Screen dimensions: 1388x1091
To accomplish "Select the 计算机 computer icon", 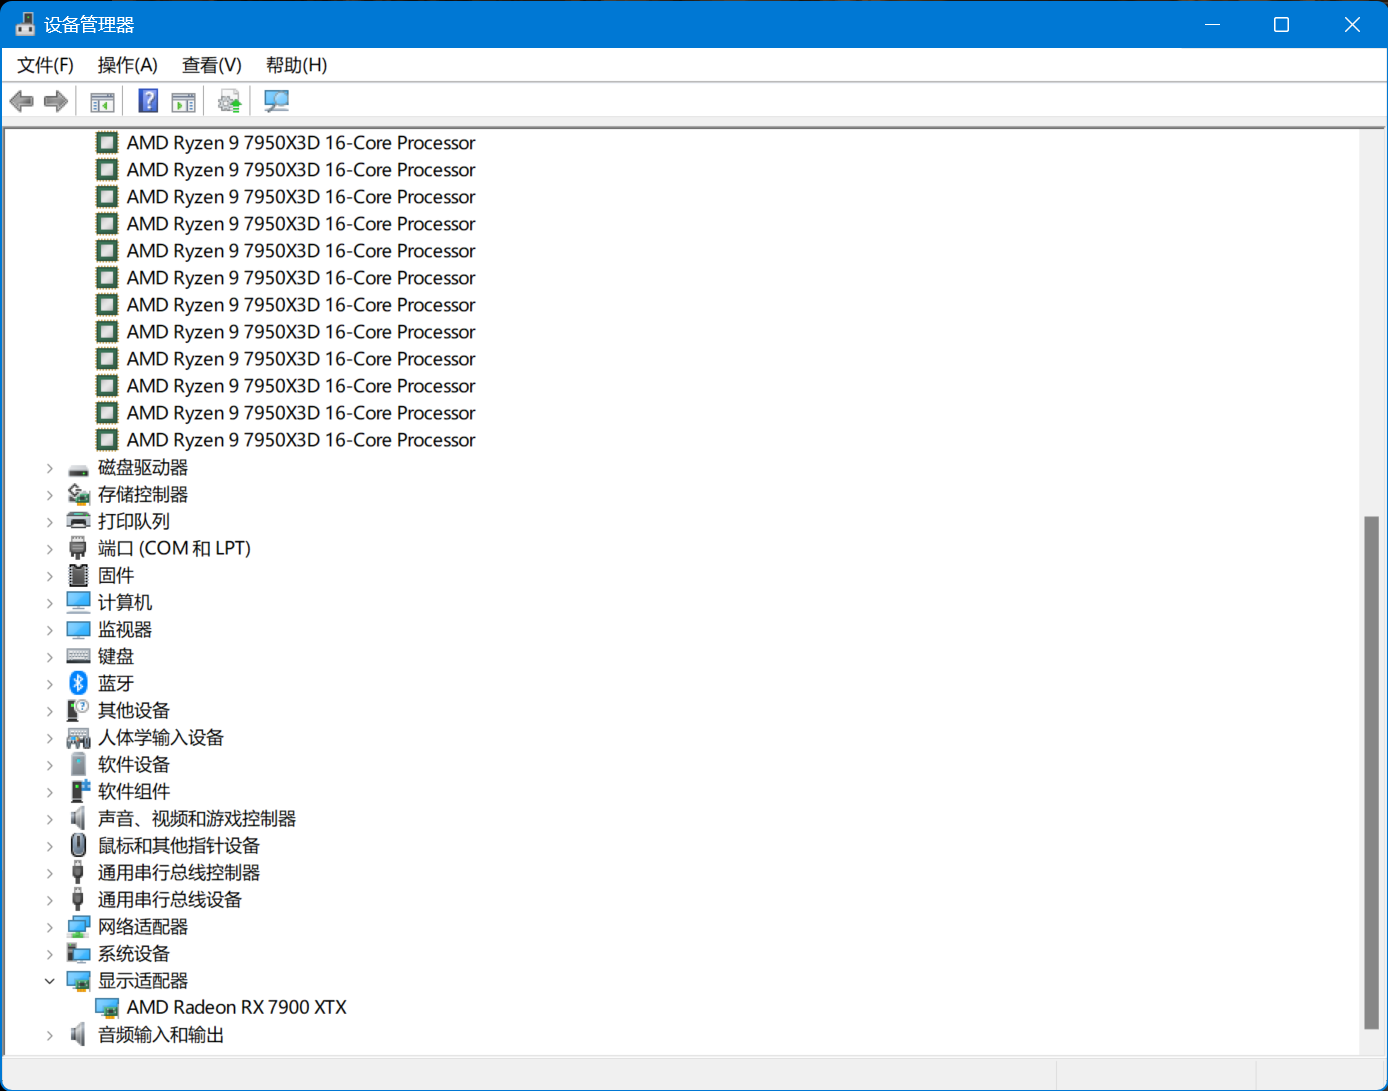I will tap(78, 602).
